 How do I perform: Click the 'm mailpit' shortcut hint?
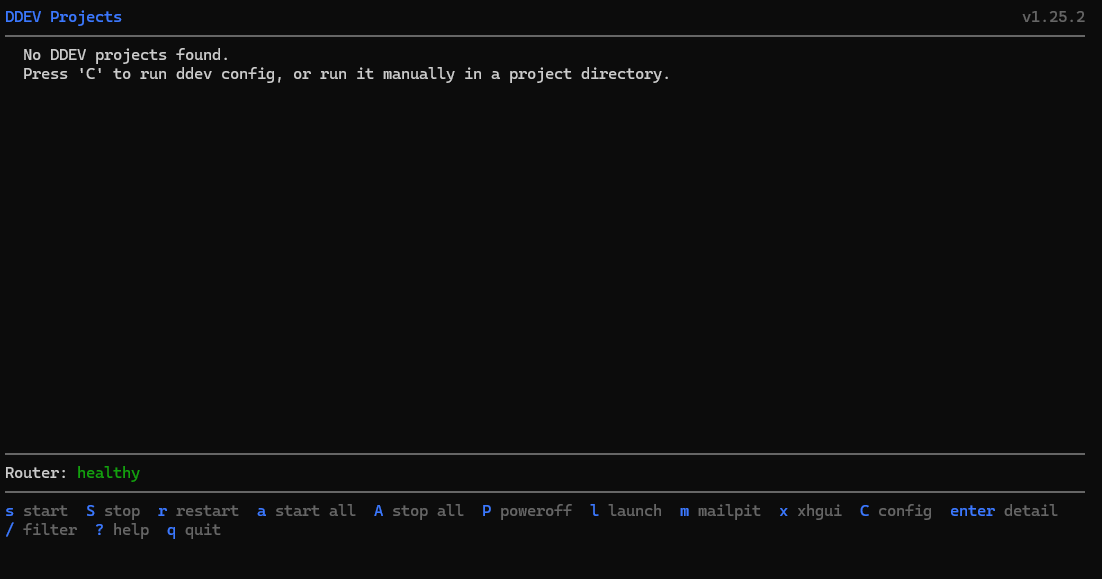pos(720,511)
